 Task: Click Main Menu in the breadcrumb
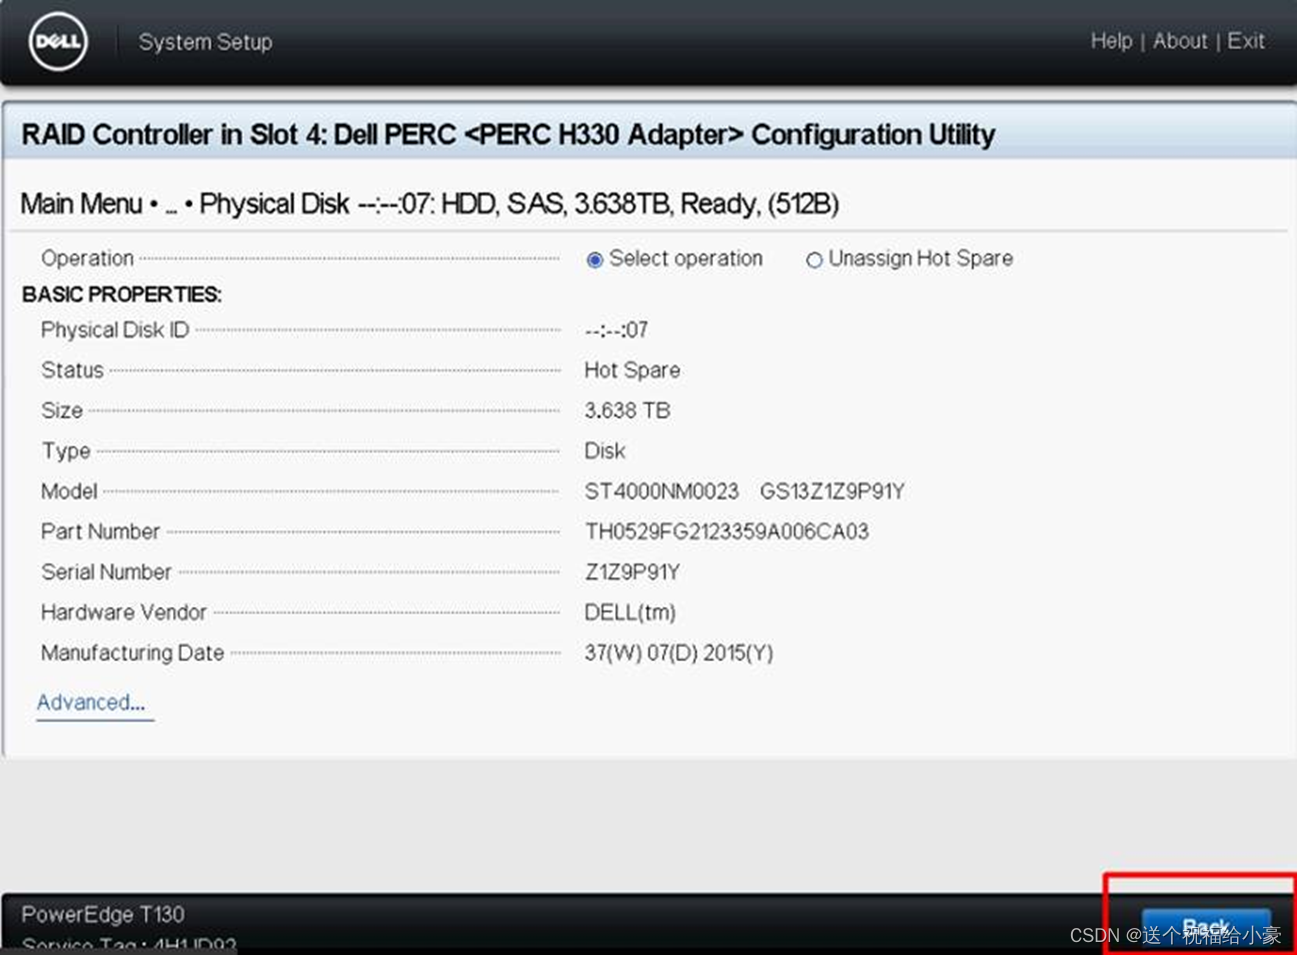tap(81, 204)
